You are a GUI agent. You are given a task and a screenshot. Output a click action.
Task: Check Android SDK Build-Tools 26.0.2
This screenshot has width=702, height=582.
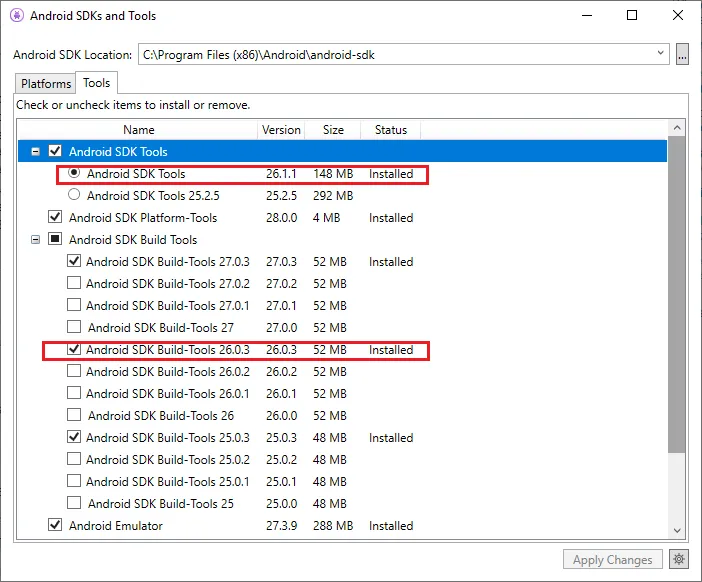(x=74, y=371)
